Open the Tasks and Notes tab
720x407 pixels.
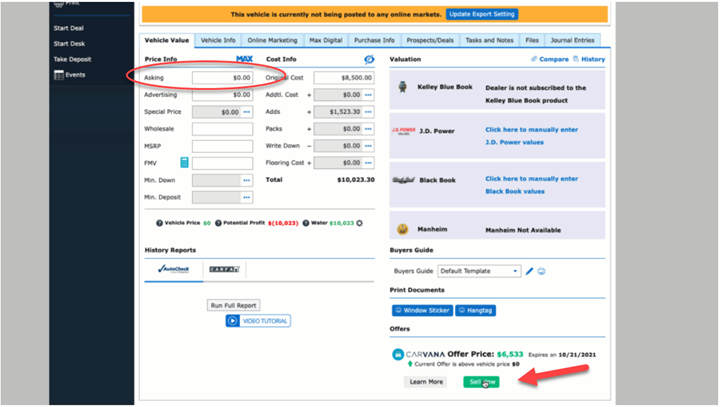point(489,40)
